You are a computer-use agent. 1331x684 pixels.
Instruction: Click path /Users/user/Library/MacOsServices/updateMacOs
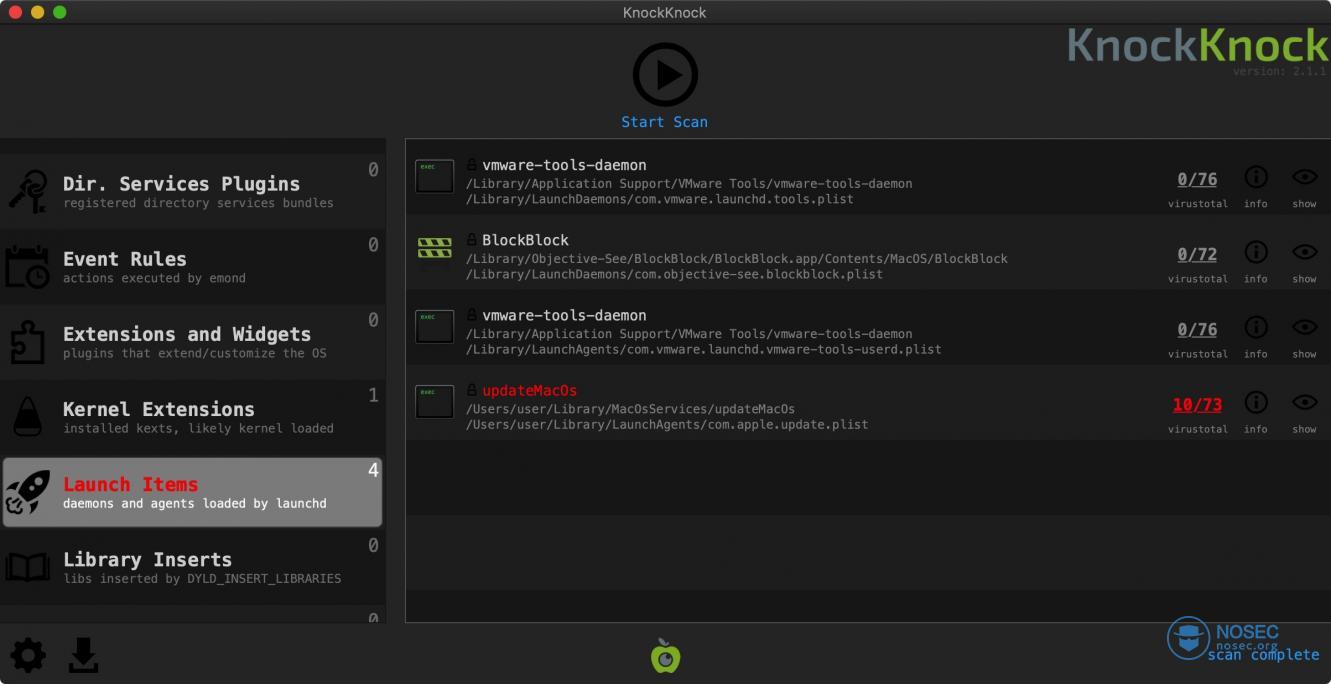[x=631, y=409]
